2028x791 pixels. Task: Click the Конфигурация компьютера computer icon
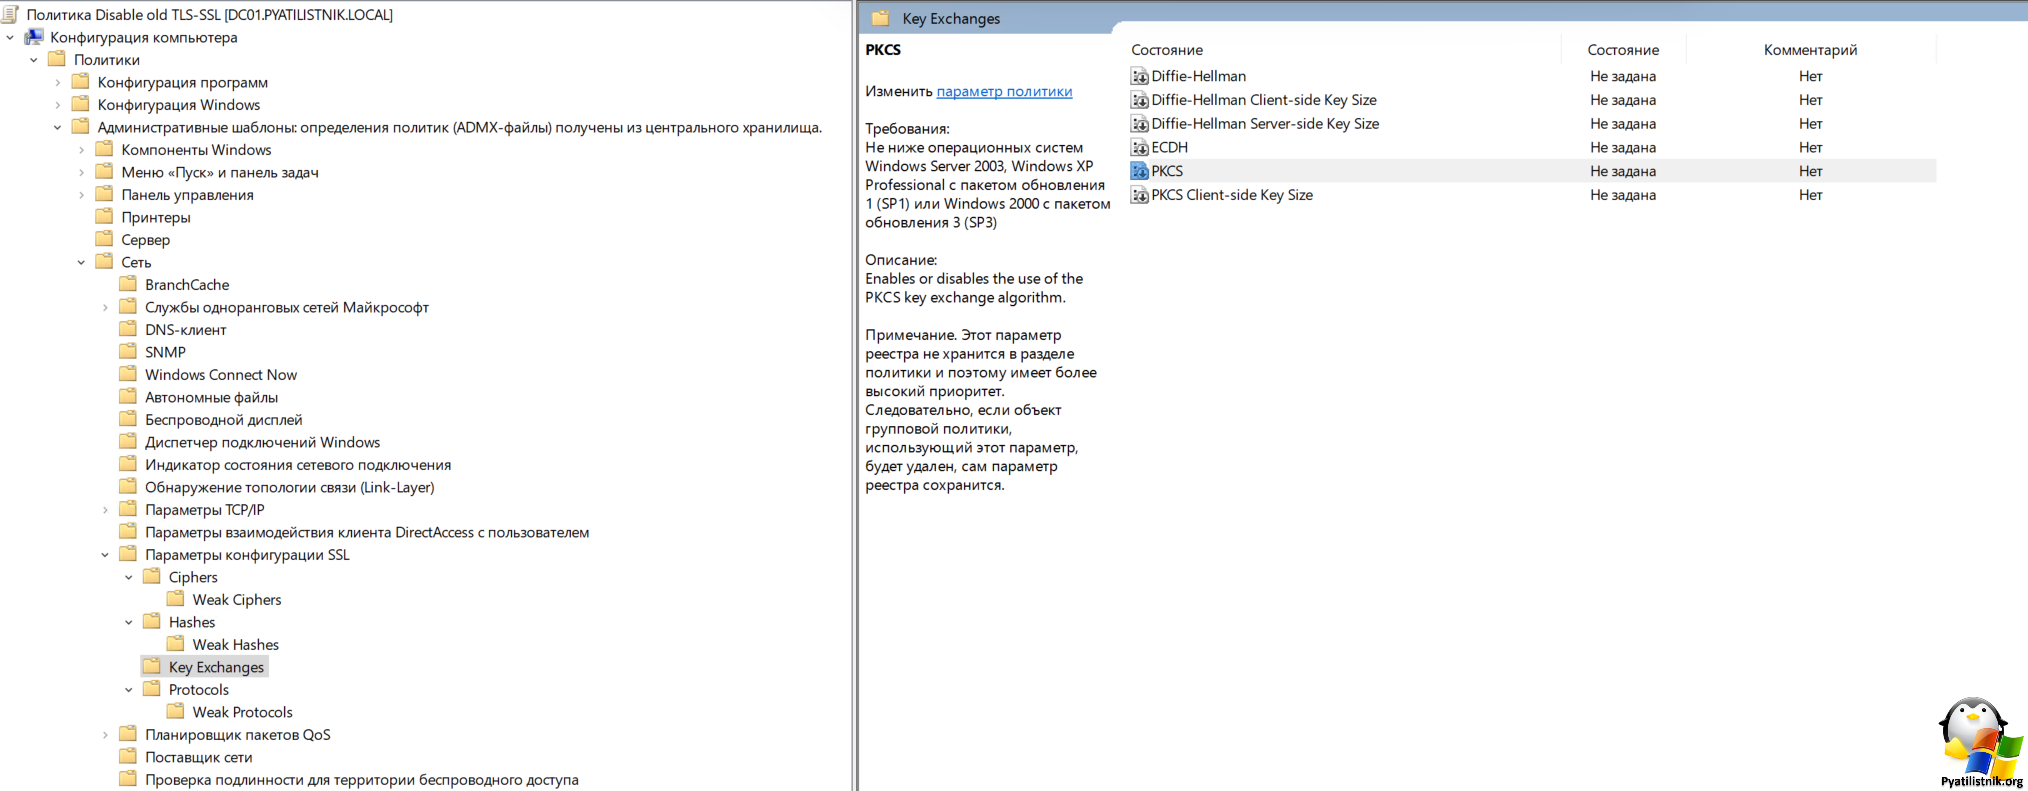click(34, 37)
